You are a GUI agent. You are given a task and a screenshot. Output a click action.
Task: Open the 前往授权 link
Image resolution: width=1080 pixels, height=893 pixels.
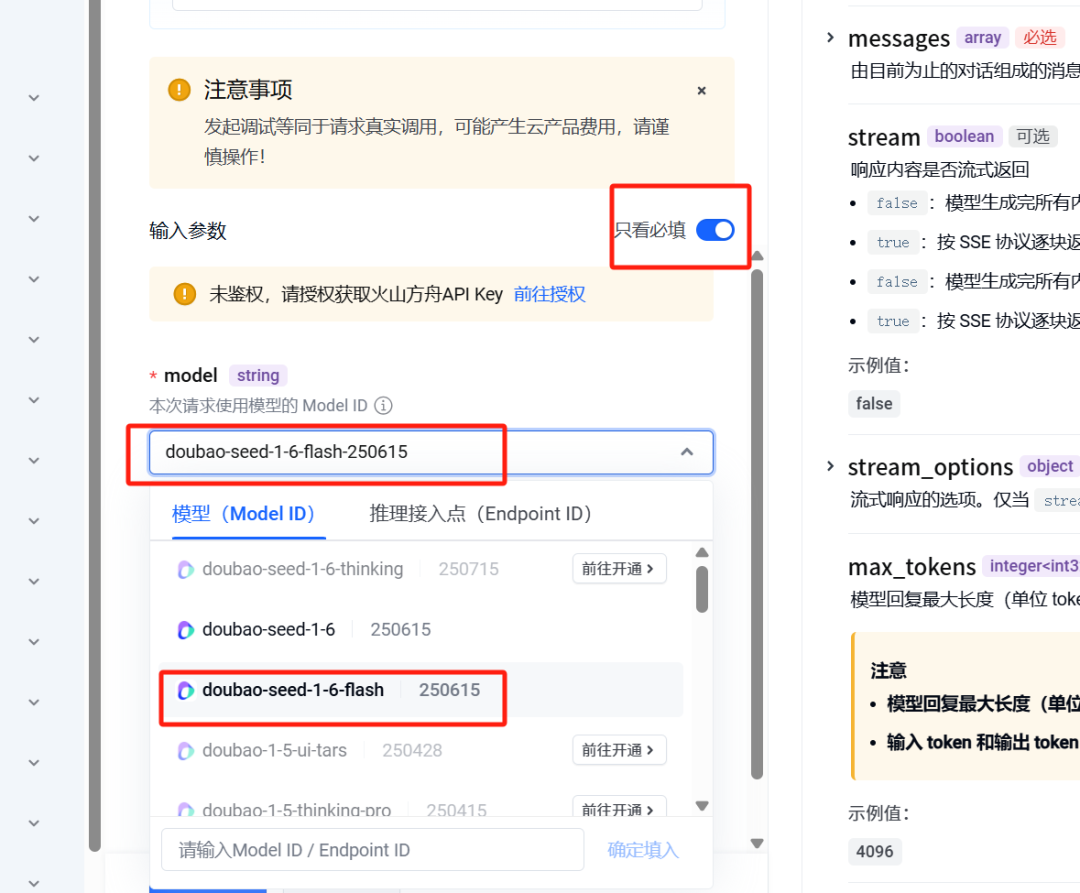pyautogui.click(x=549, y=294)
